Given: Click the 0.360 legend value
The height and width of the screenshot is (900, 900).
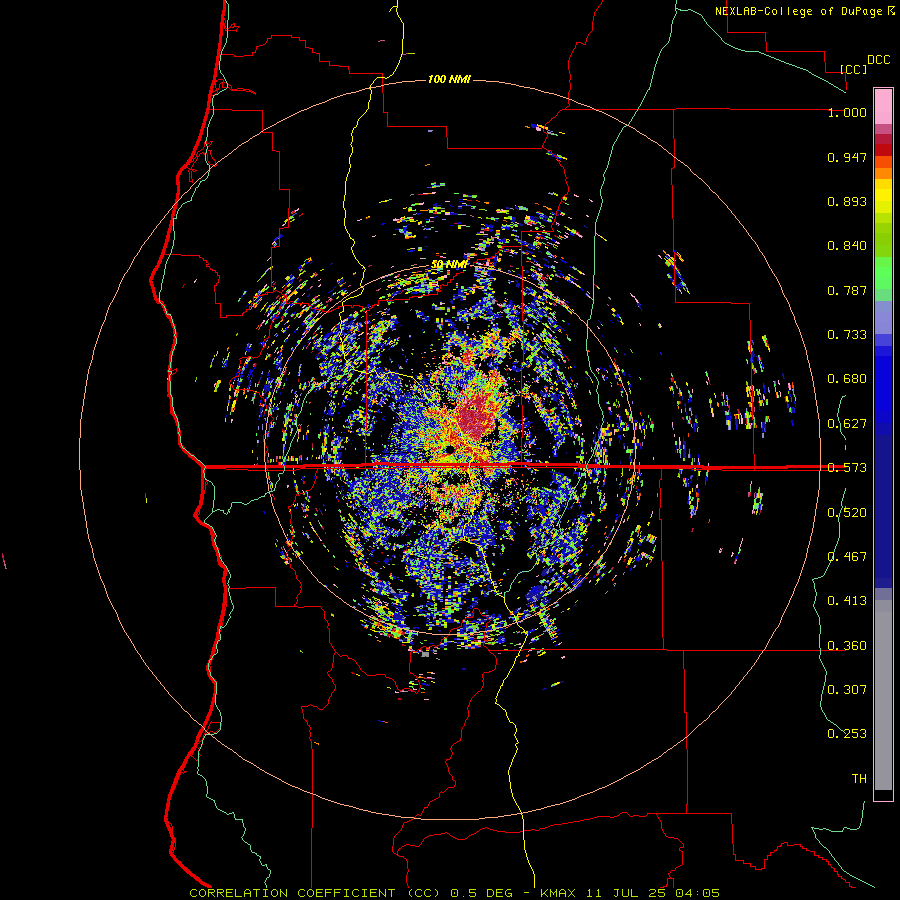Looking at the screenshot, I should 847,646.
